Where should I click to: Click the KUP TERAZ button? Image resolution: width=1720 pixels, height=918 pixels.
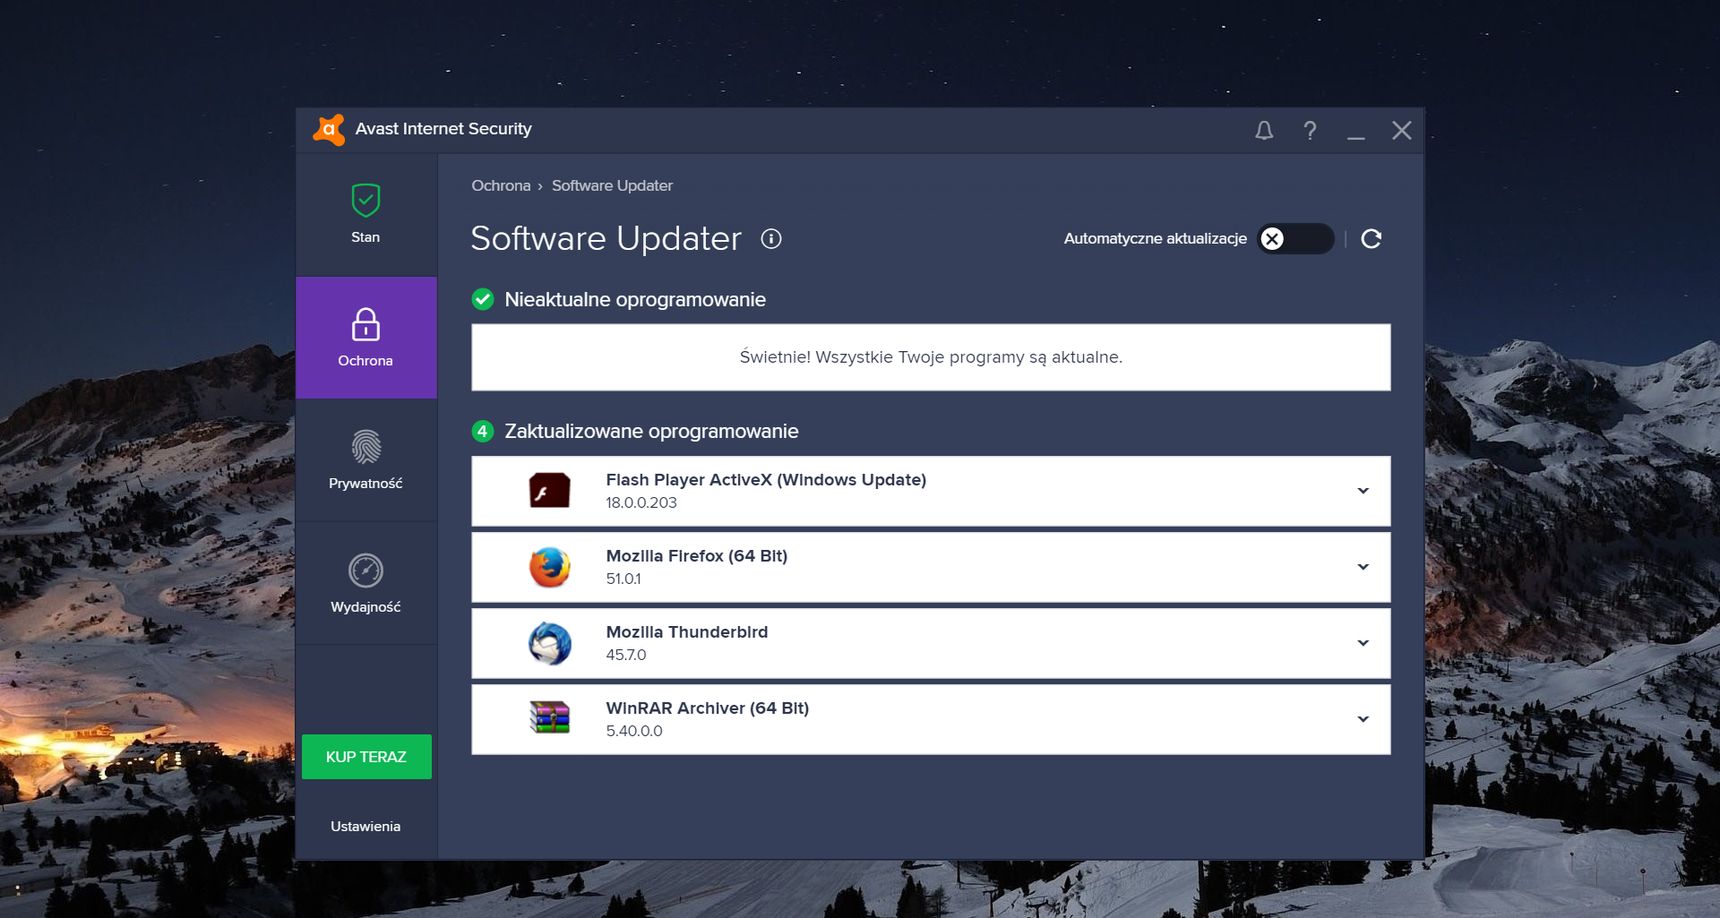(x=367, y=757)
